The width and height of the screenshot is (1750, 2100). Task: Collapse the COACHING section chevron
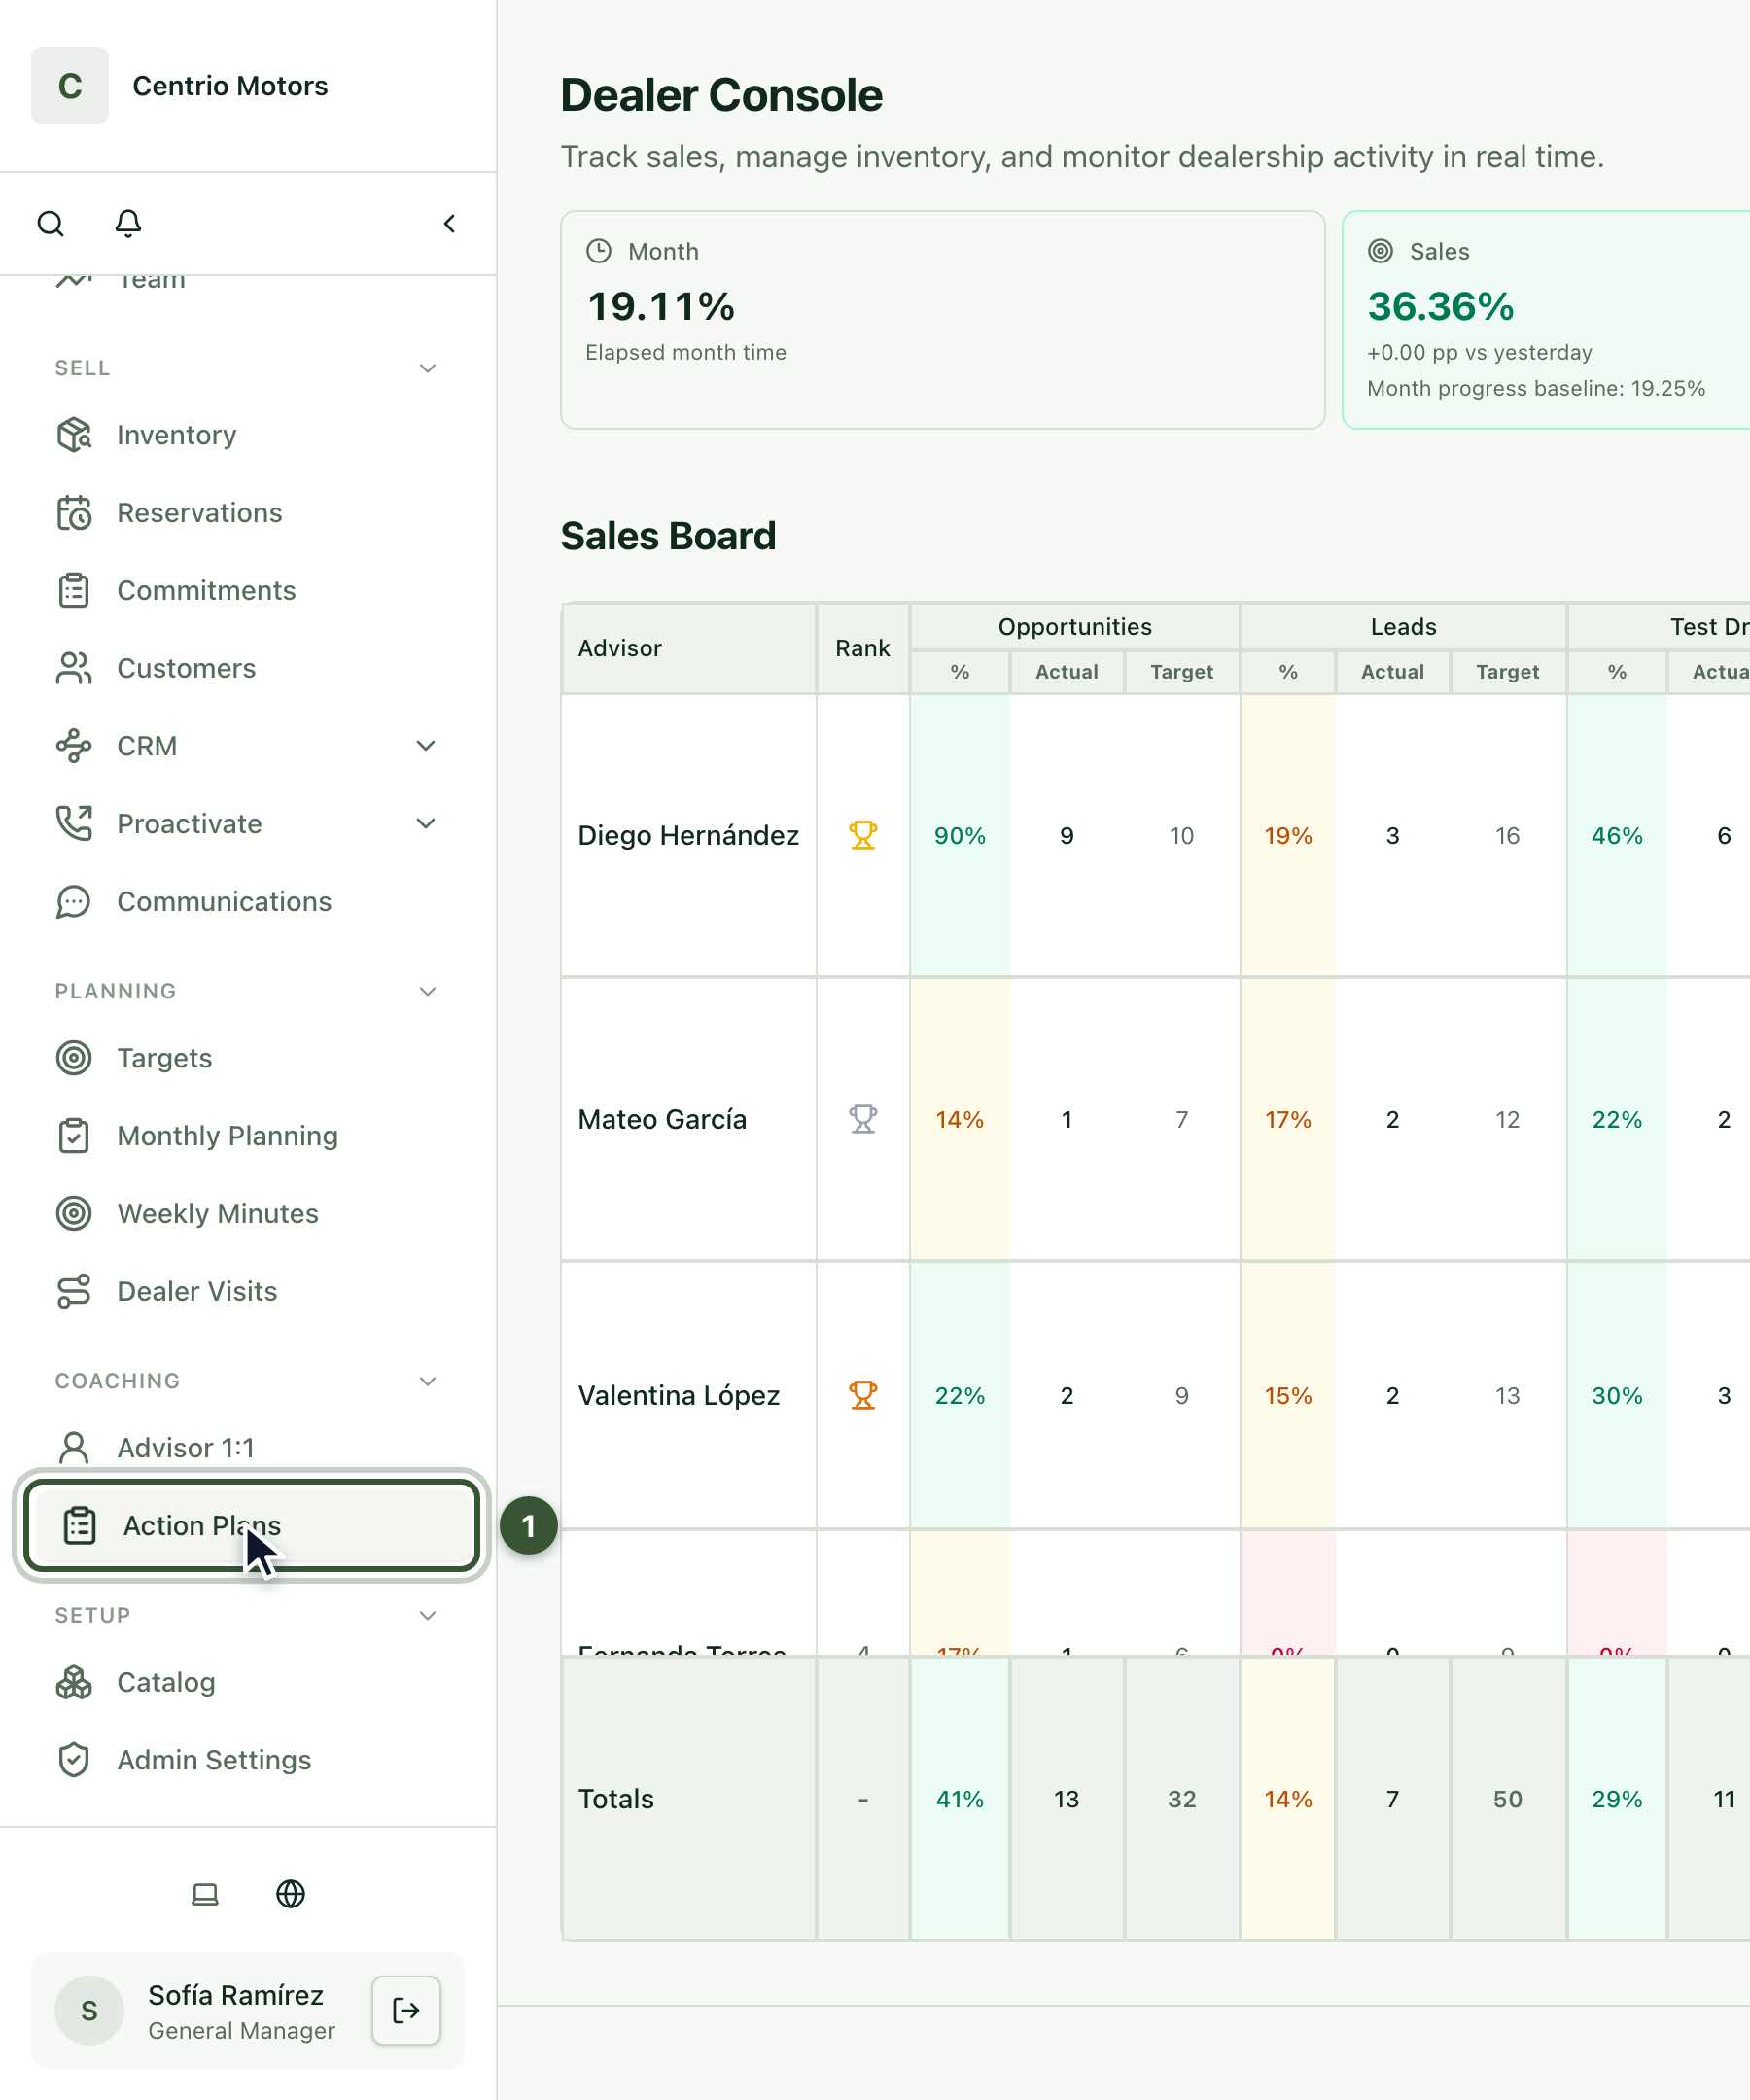[x=428, y=1381]
